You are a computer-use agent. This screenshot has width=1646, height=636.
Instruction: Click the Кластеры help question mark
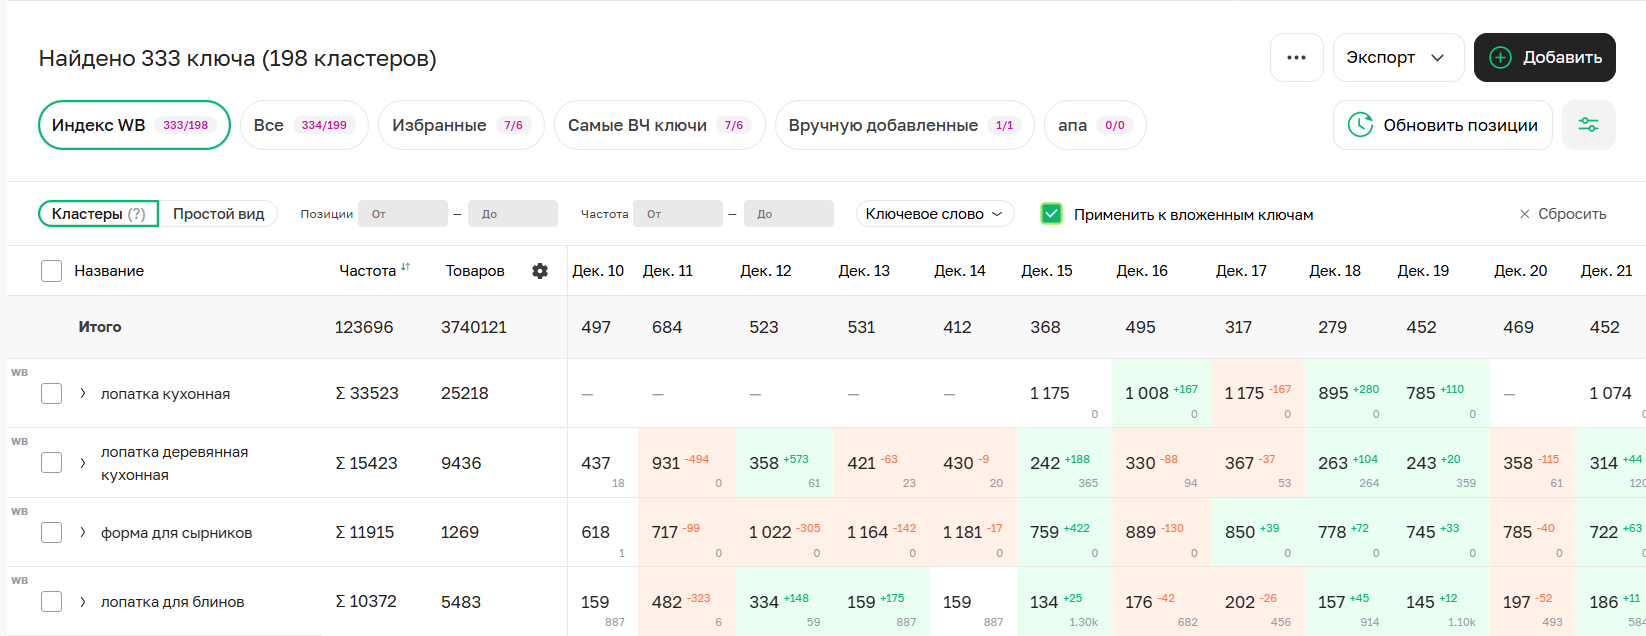click(x=137, y=214)
